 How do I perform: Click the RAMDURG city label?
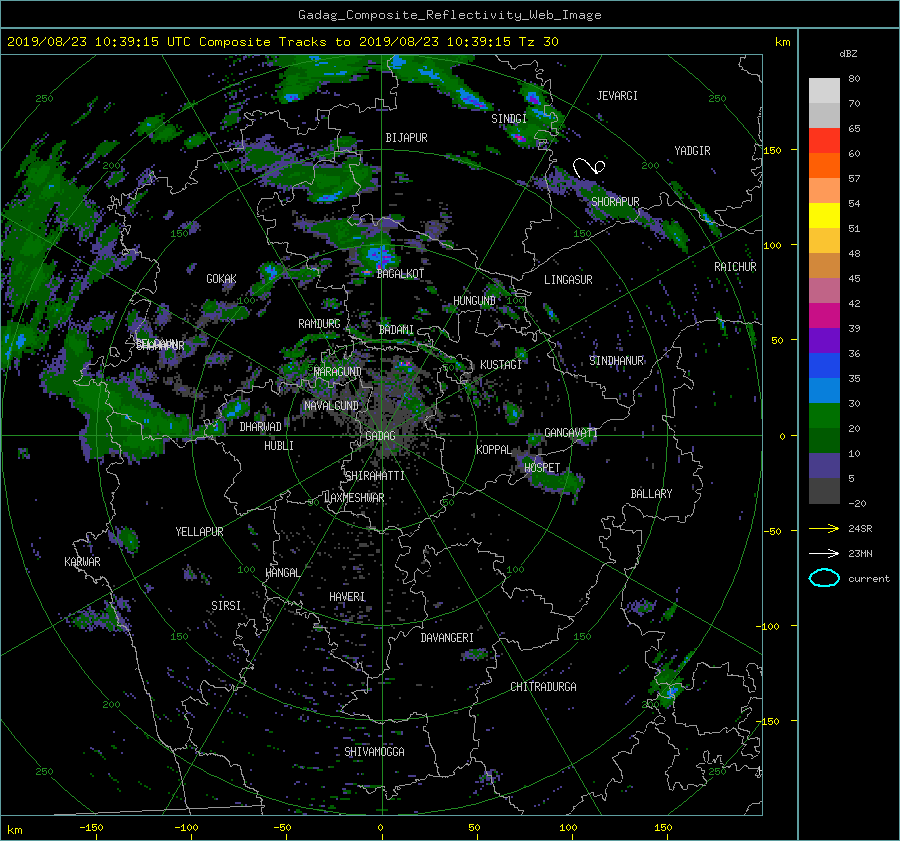pyautogui.click(x=319, y=324)
